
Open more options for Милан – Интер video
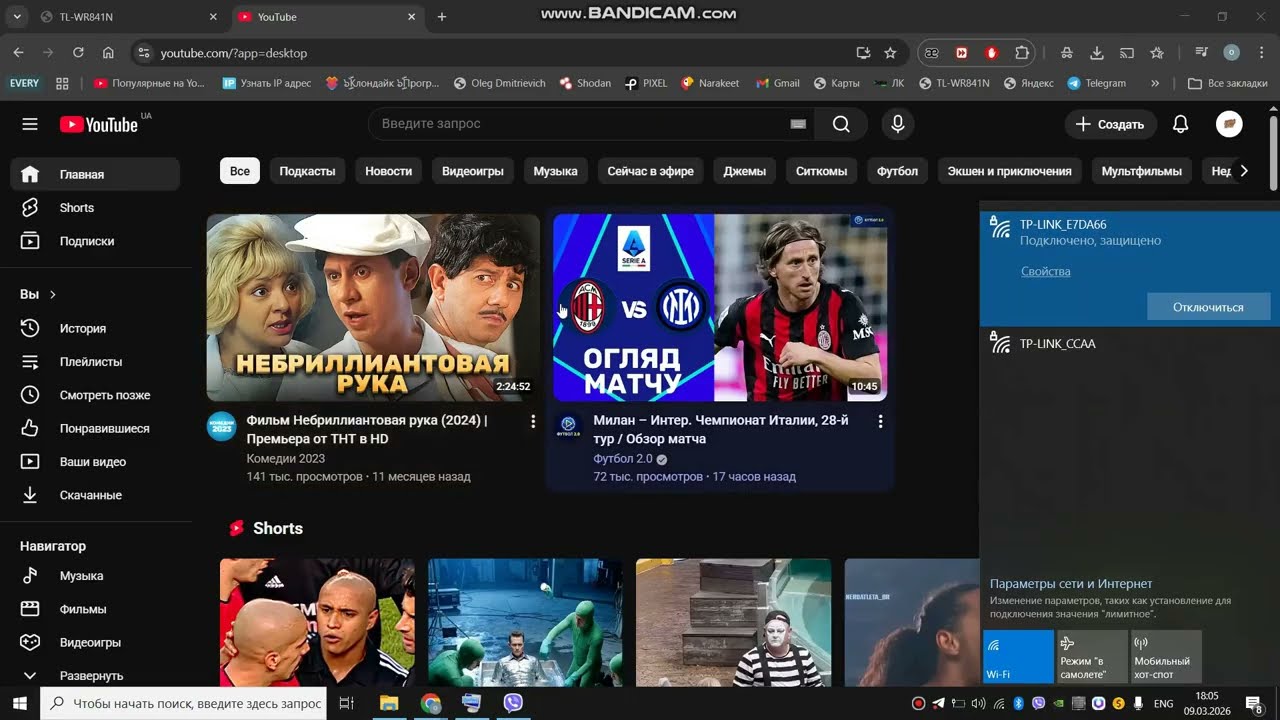point(880,422)
